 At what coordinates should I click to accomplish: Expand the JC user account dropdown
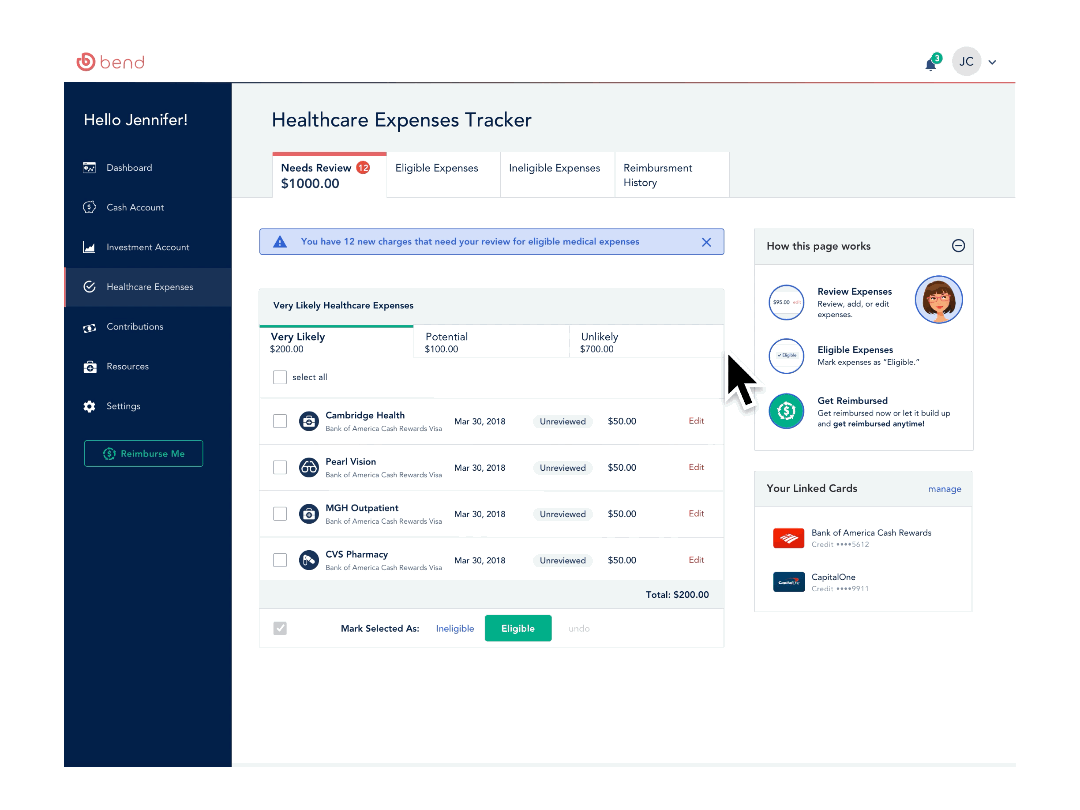992,62
